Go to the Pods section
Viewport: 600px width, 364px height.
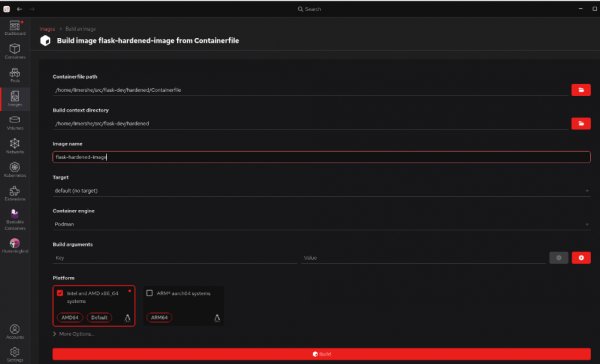(x=15, y=75)
